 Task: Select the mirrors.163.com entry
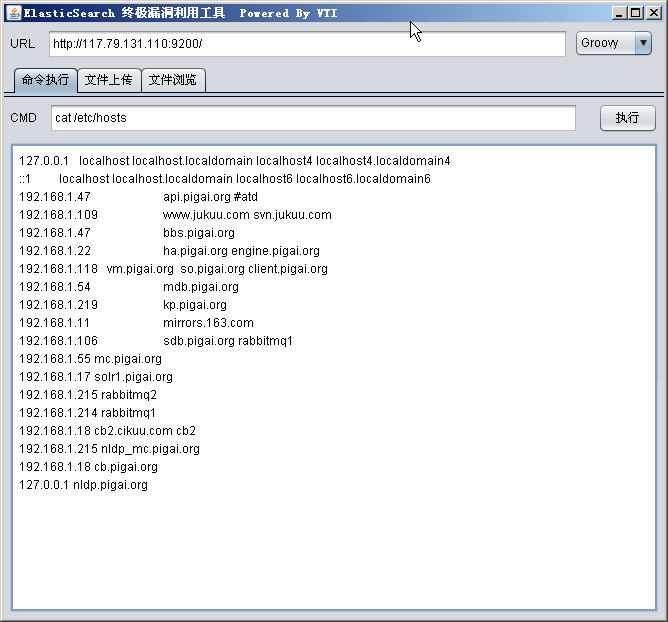click(208, 323)
